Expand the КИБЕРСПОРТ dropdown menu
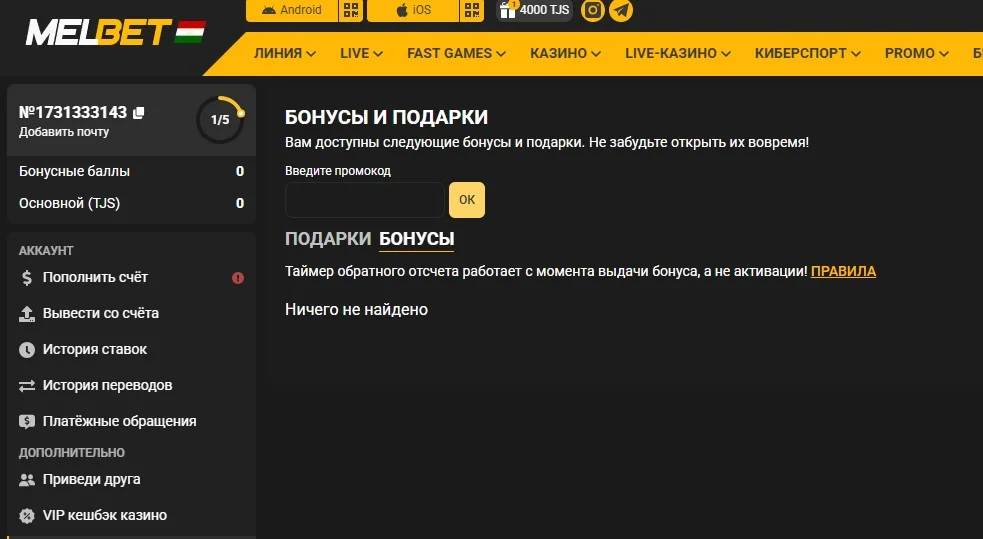This screenshot has height=539, width=983. click(807, 53)
